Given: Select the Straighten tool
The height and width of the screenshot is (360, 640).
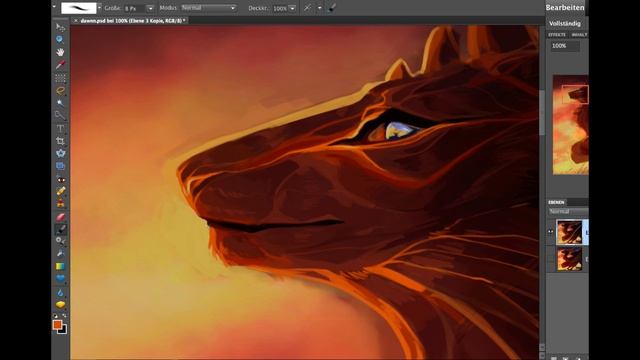Looking at the screenshot, I should pyautogui.click(x=60, y=166).
